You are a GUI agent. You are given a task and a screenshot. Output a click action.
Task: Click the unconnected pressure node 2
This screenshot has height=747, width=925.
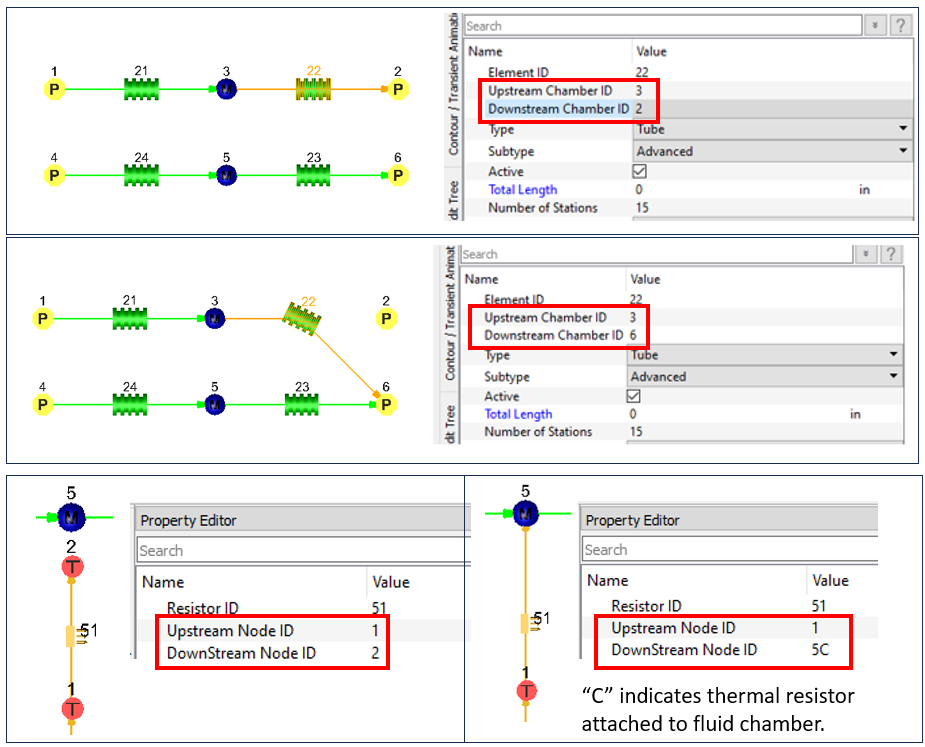pyautogui.click(x=385, y=318)
